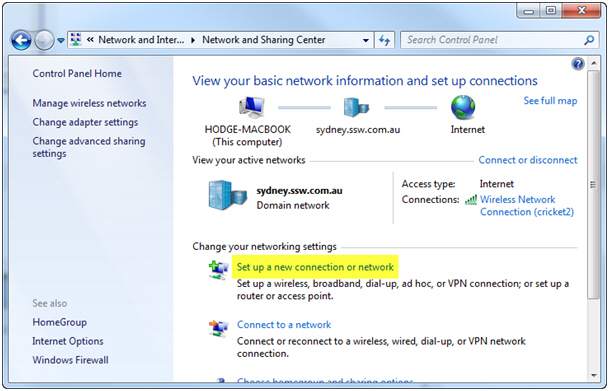Viewport: 609px width, 391px height.
Task: Click the HODGE-MACBOOK computer icon
Action: click(x=252, y=107)
